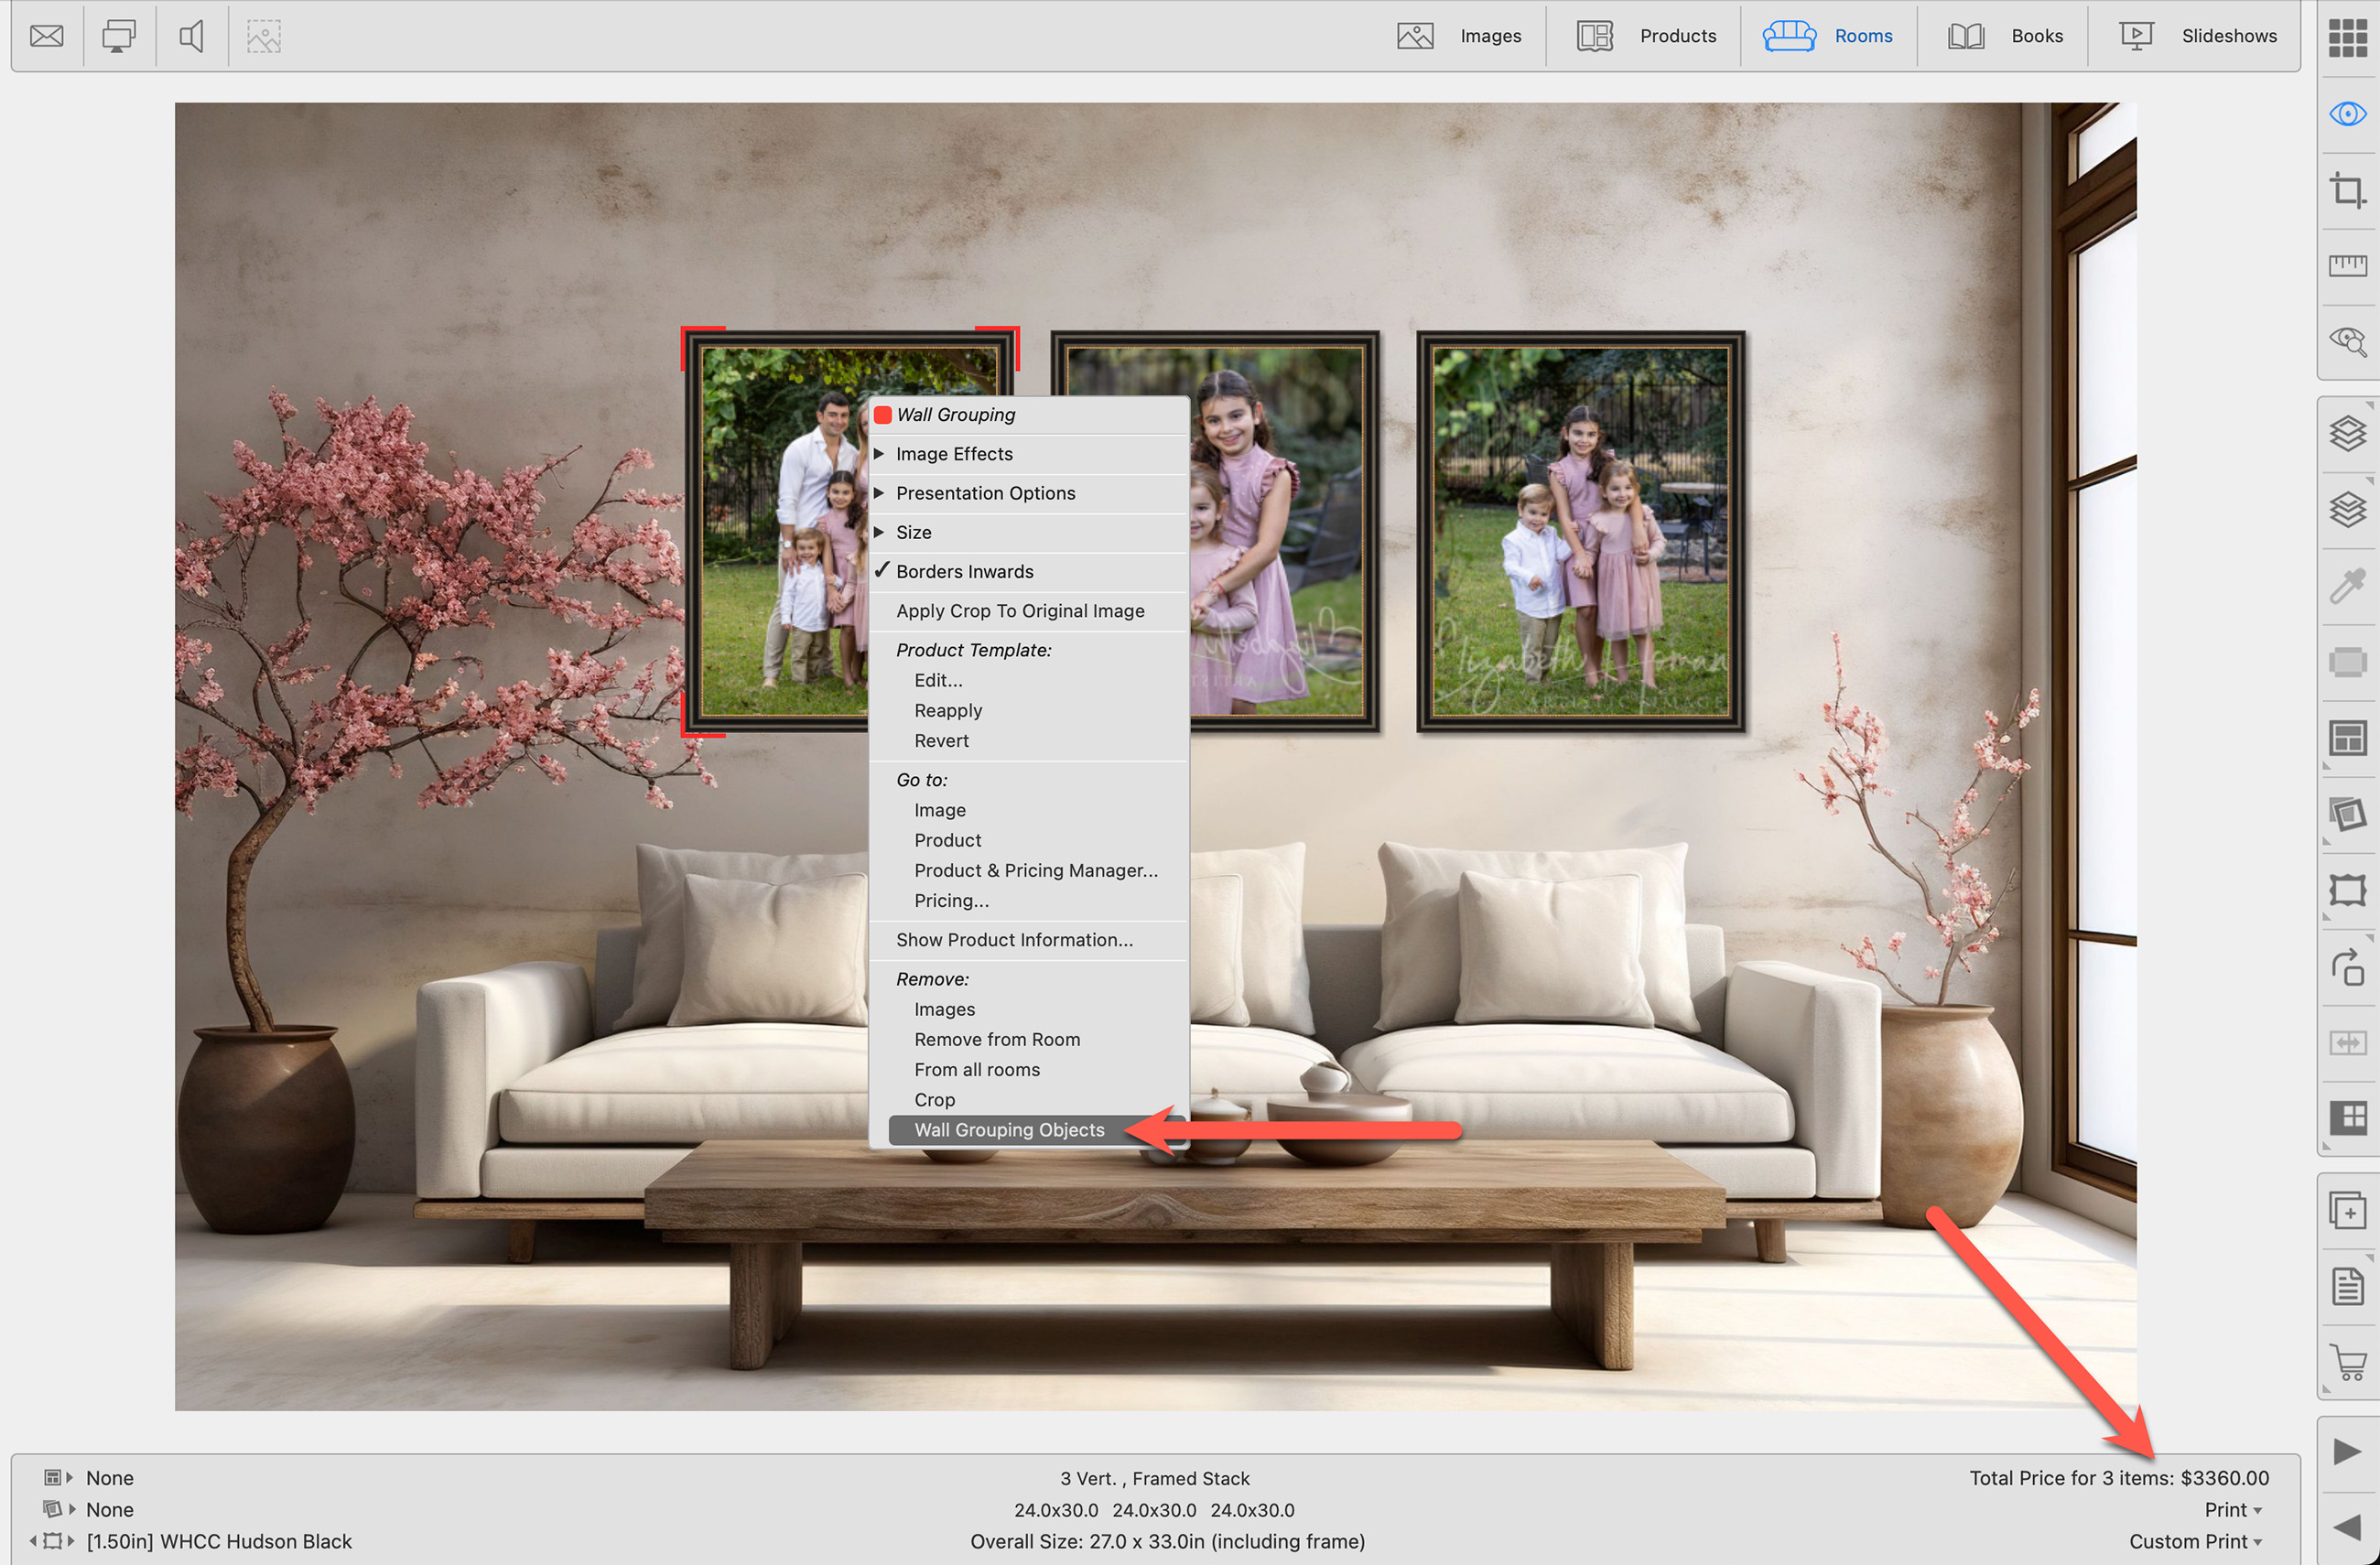Expand the Image Effects submenu
The width and height of the screenshot is (2380, 1565).
point(954,454)
